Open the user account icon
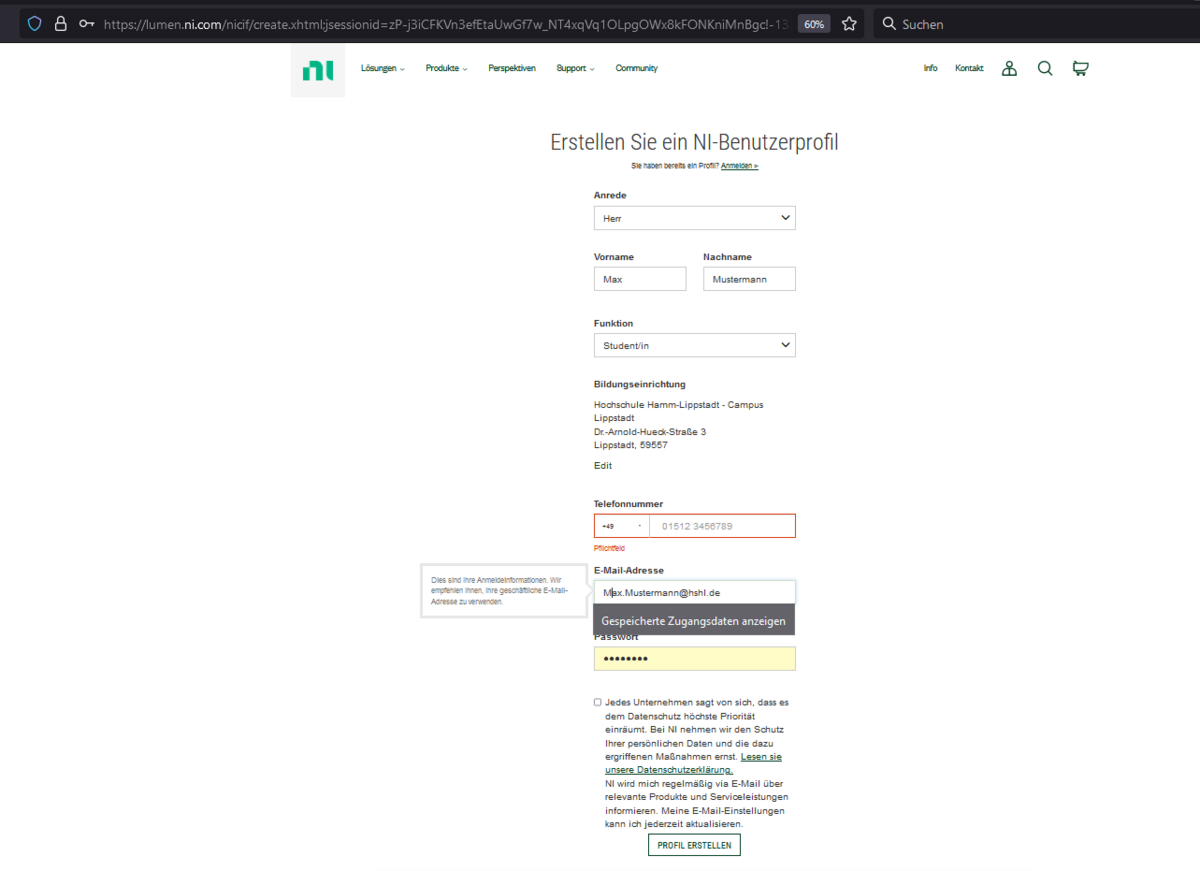 pyautogui.click(x=1009, y=69)
